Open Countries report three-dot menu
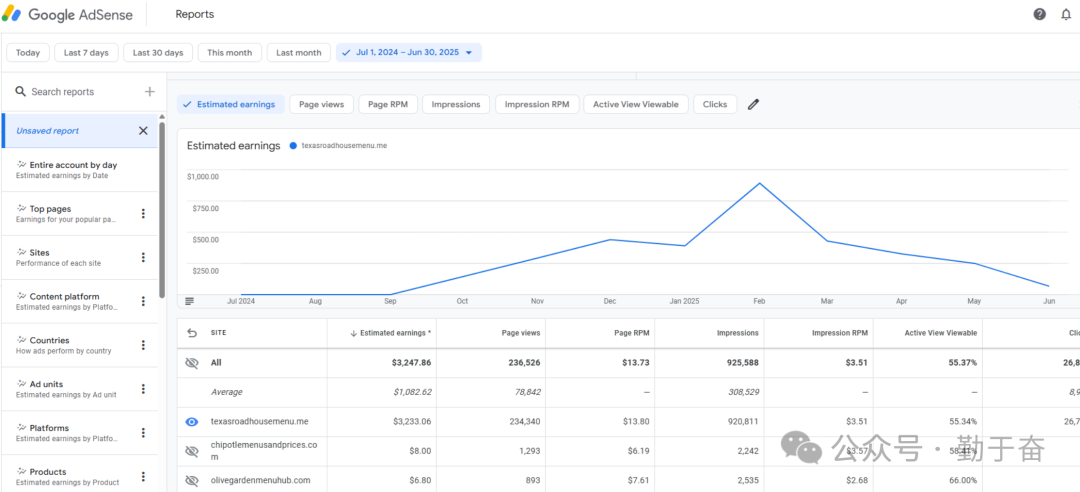 coord(143,345)
